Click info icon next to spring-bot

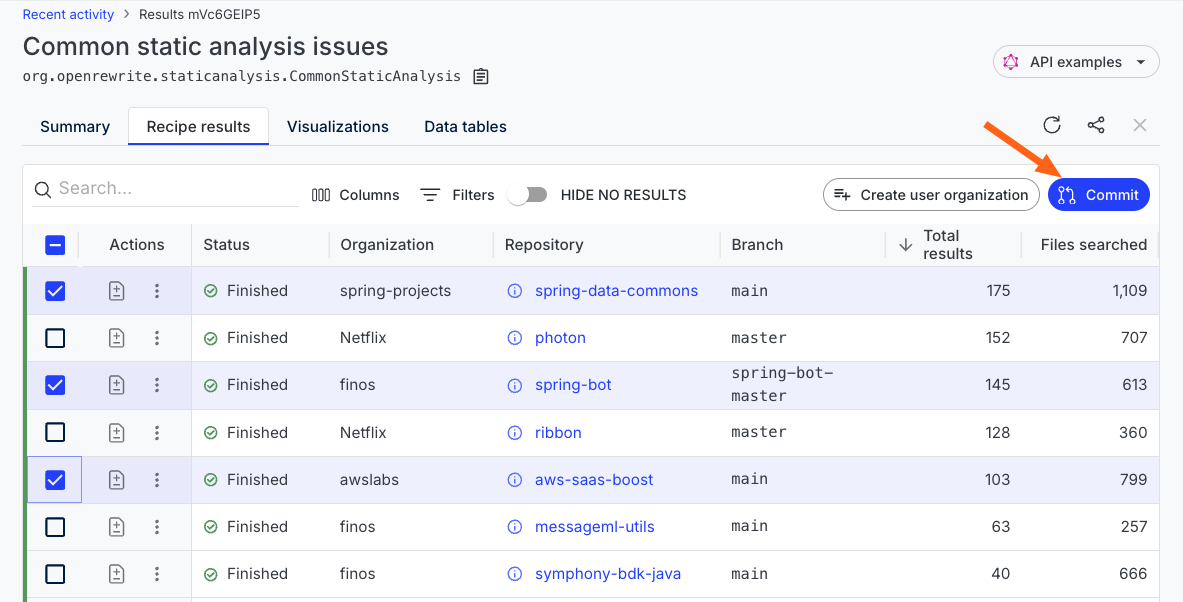click(515, 385)
